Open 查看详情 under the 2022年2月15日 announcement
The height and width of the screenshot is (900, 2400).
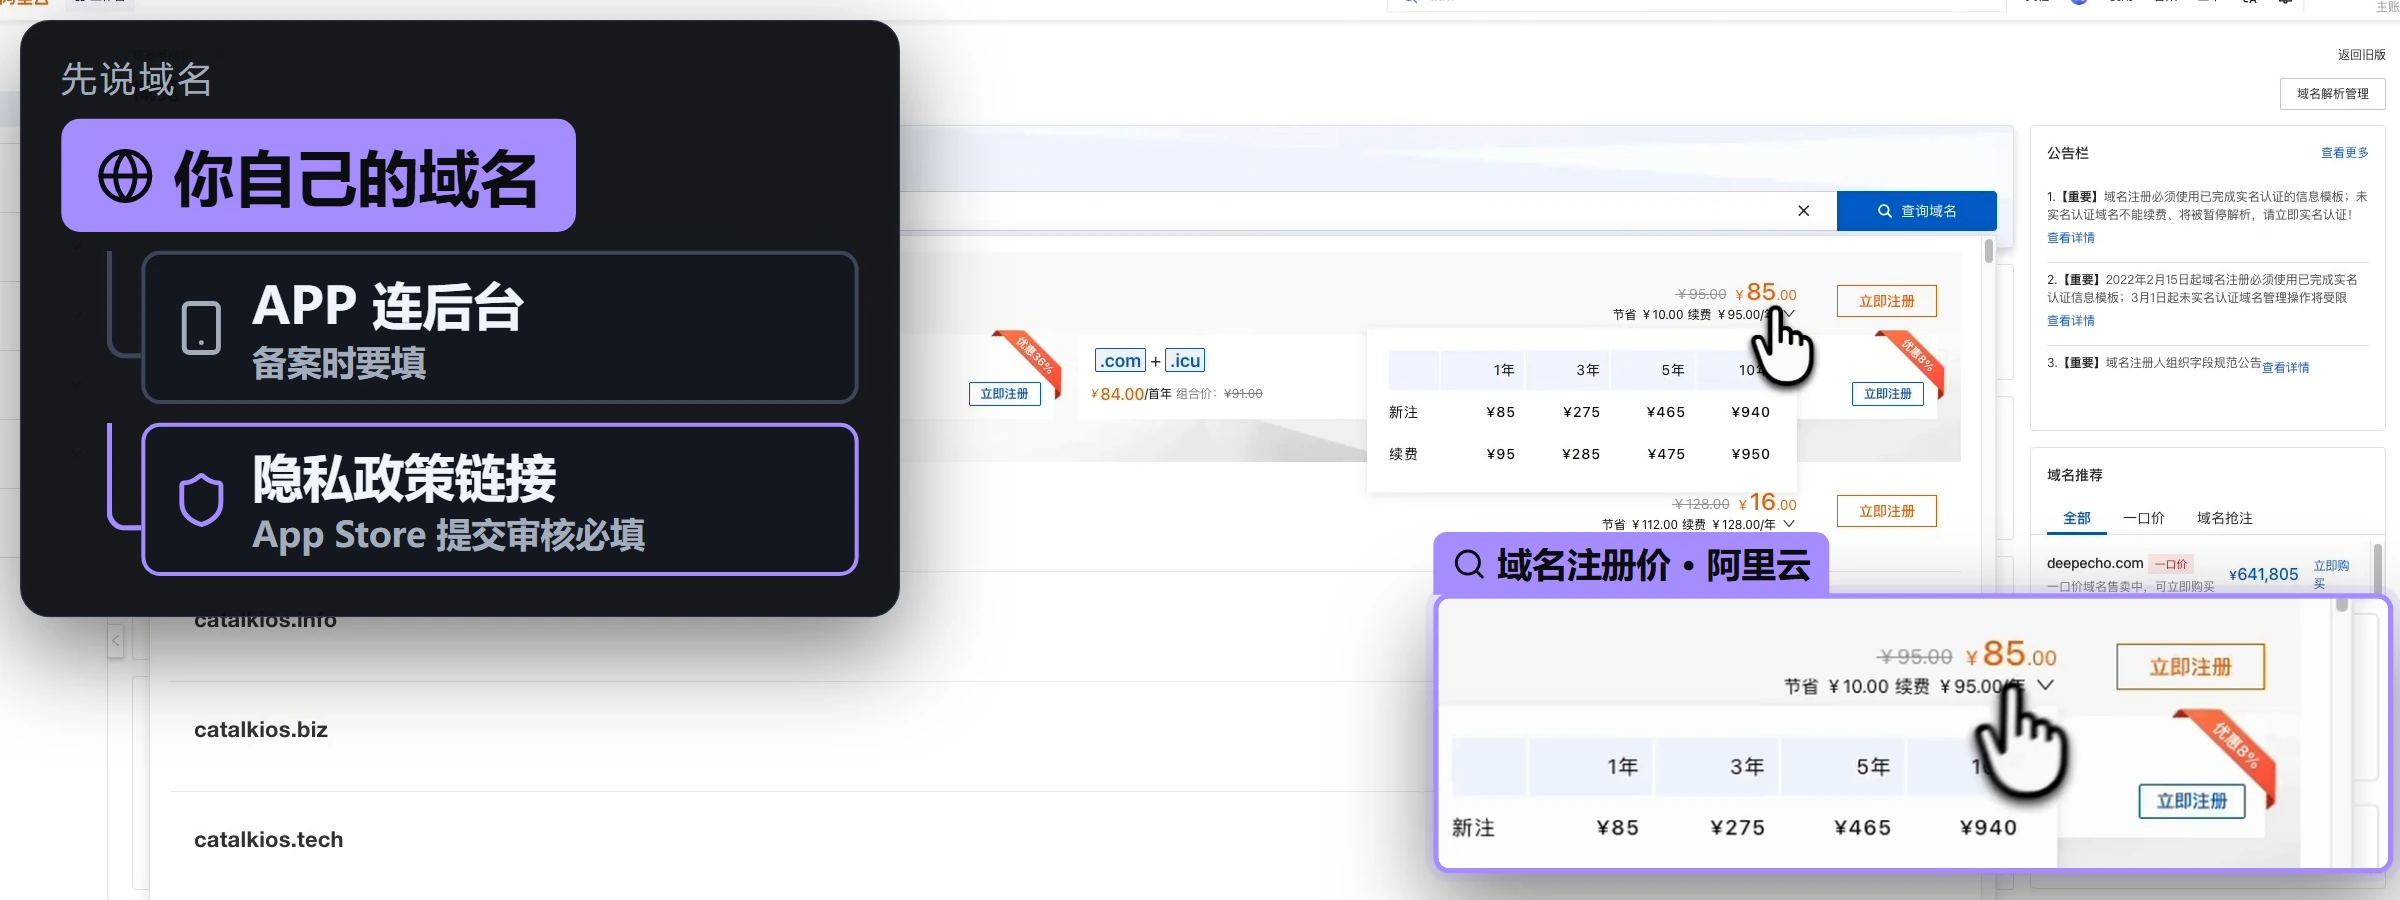pyautogui.click(x=2070, y=321)
